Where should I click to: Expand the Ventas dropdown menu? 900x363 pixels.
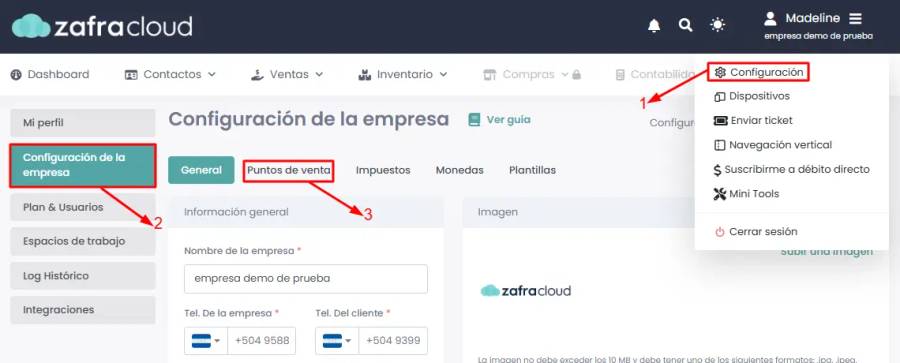319,75
